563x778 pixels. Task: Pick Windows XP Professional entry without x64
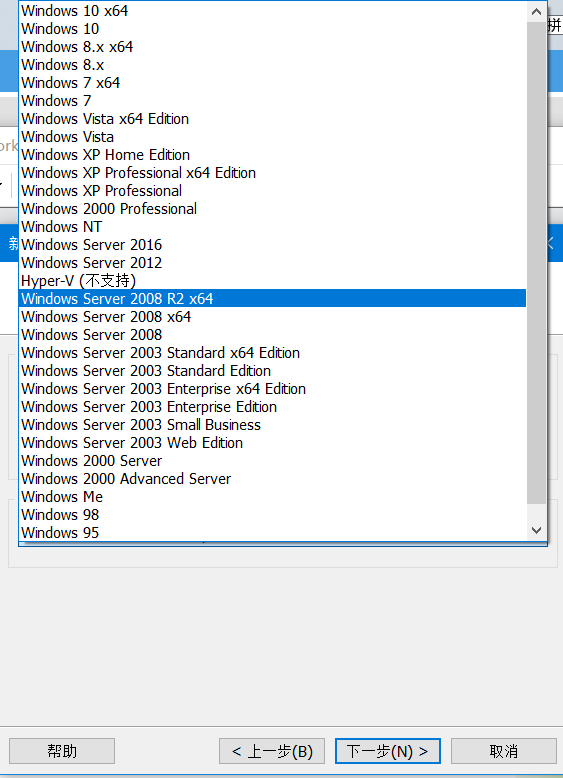point(272,191)
